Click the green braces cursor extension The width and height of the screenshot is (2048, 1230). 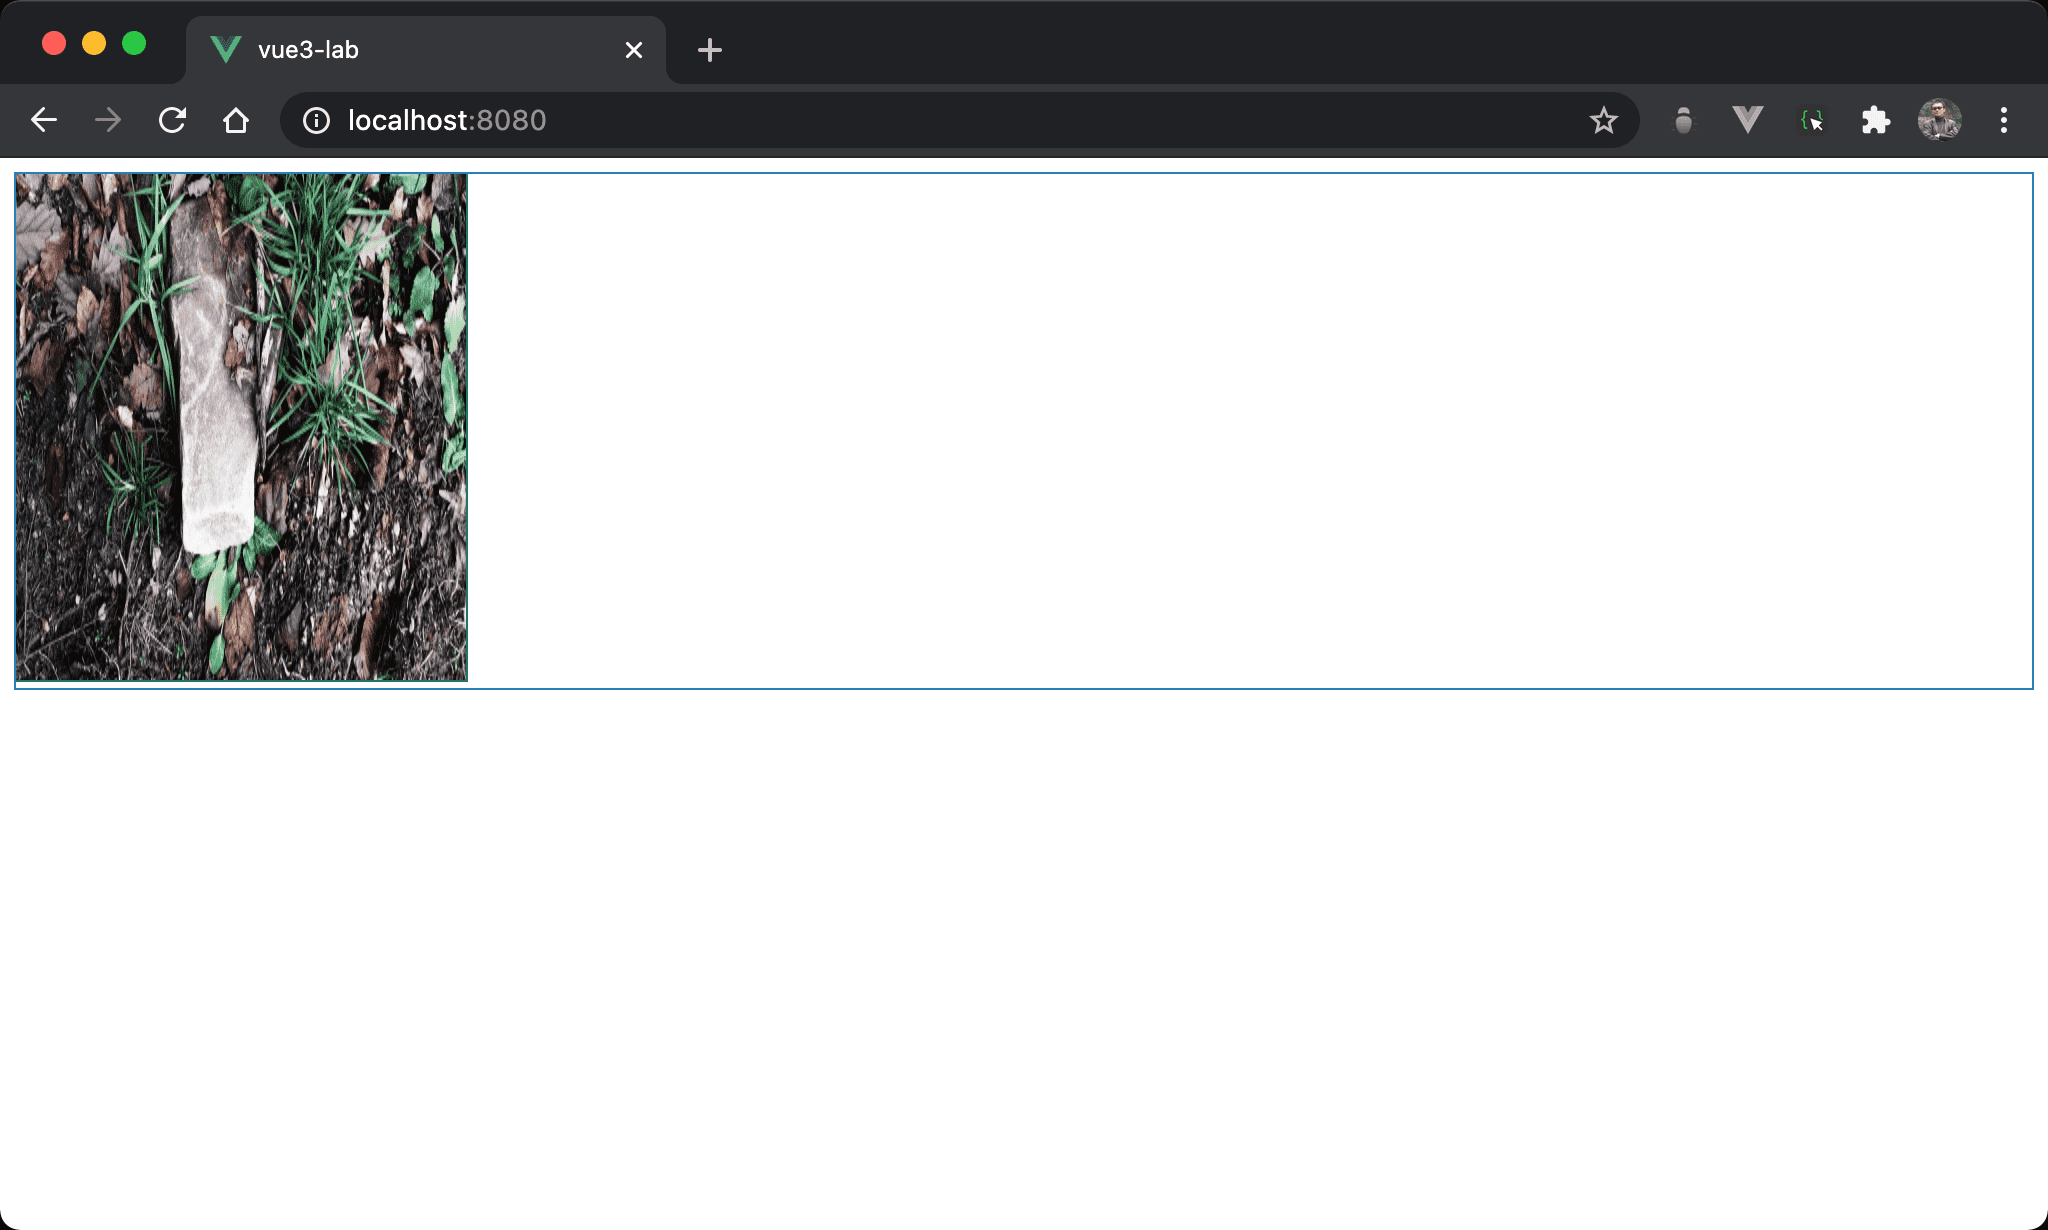click(1812, 121)
